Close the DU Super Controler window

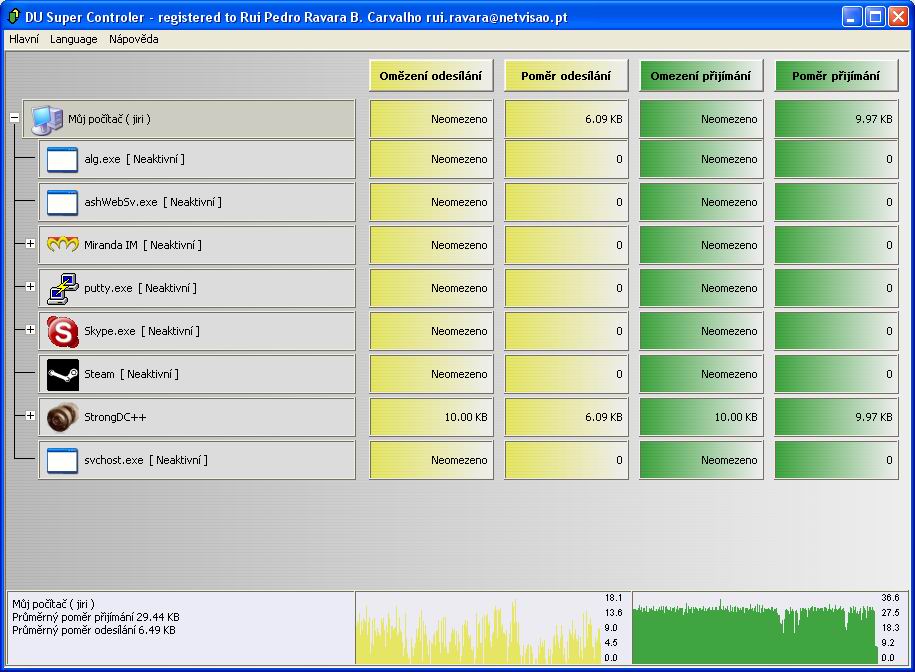898,17
